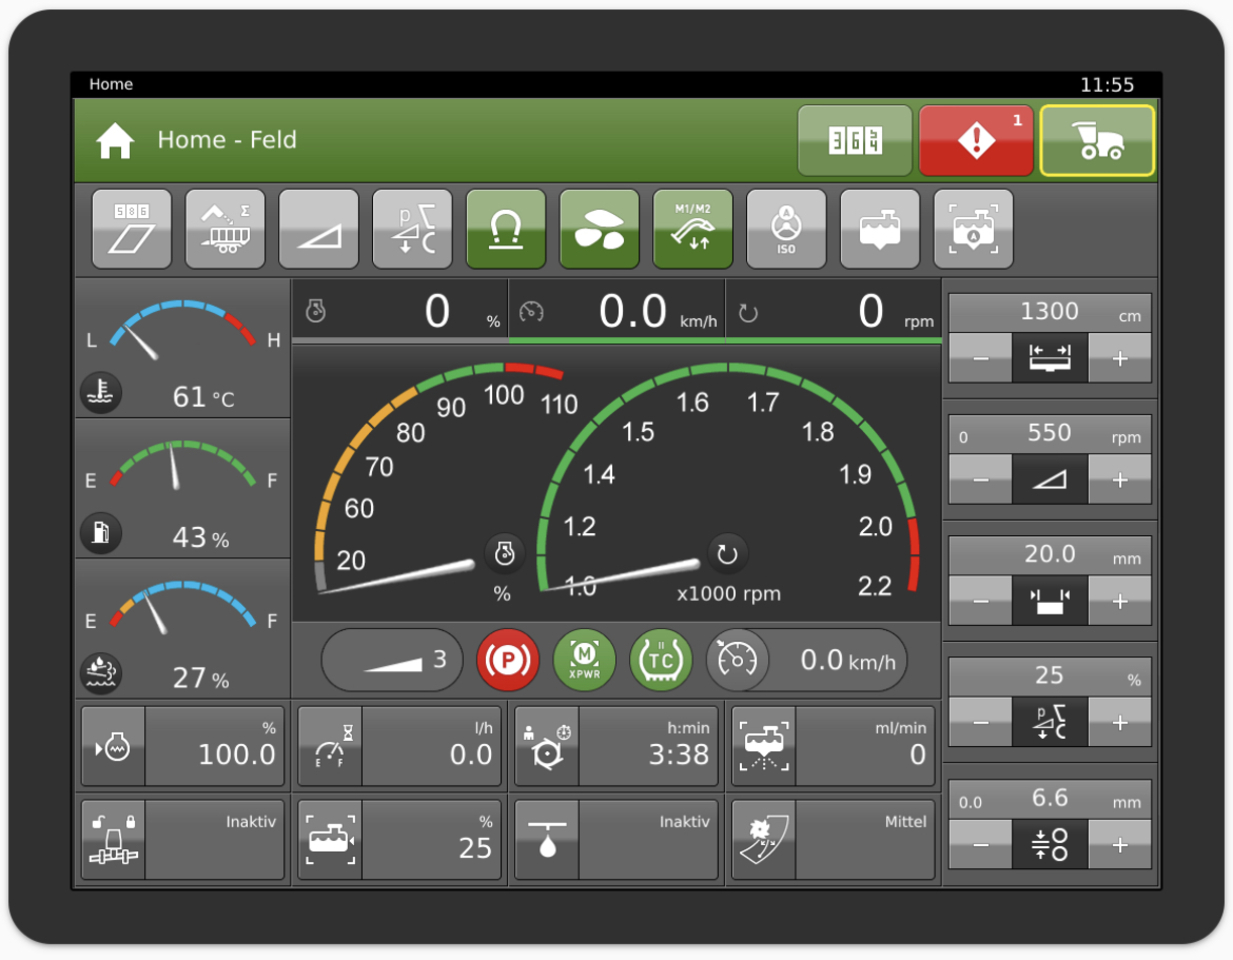
Task: Open the red warning alarm with badge 1
Action: [x=975, y=140]
